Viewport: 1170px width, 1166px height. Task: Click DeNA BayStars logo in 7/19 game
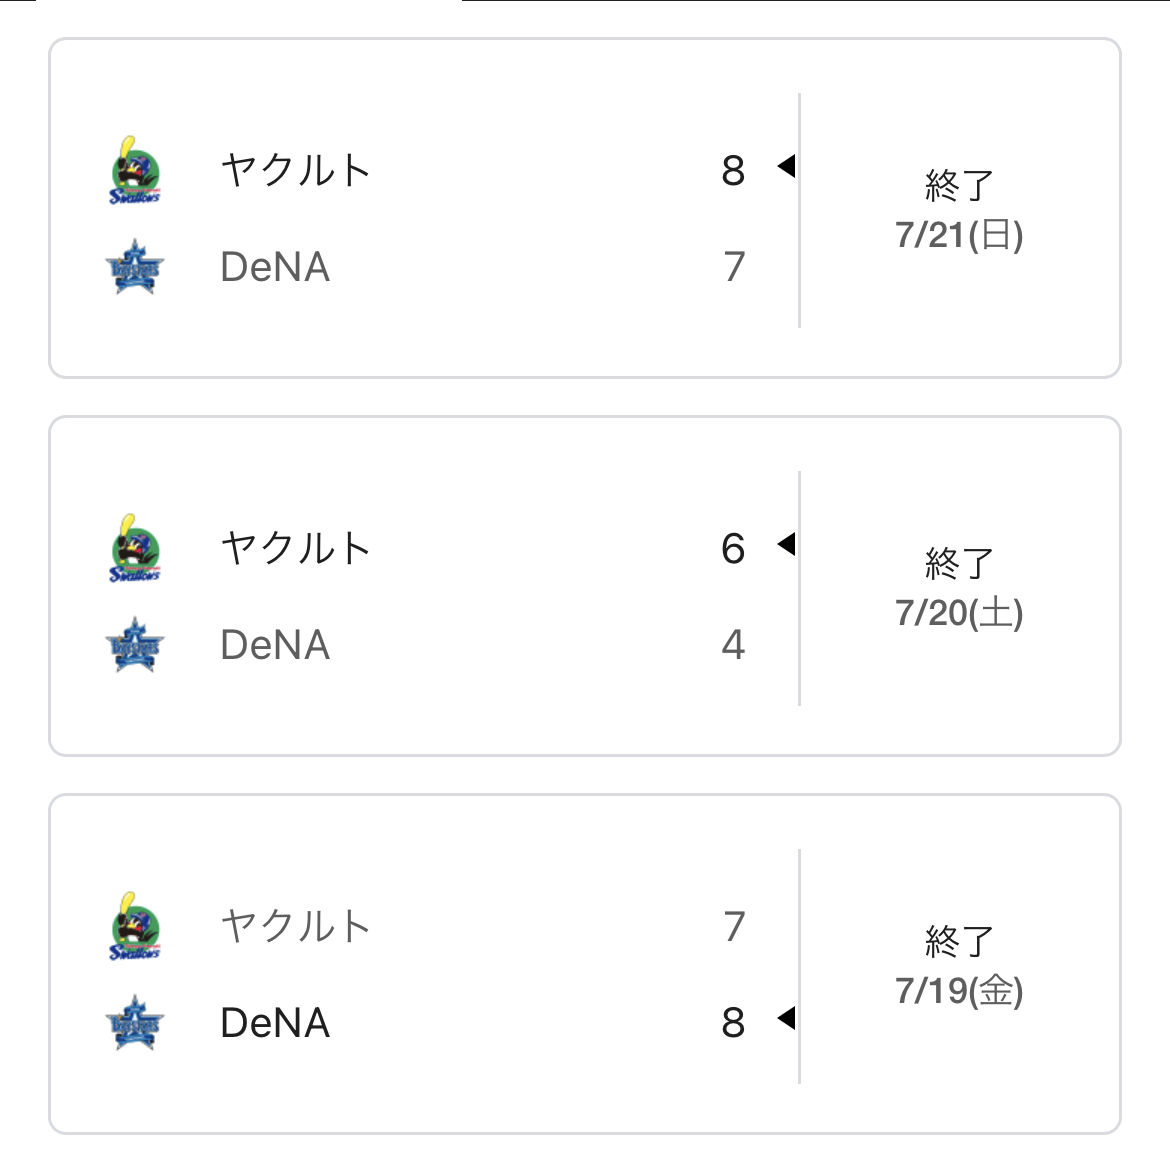pyautogui.click(x=135, y=1024)
